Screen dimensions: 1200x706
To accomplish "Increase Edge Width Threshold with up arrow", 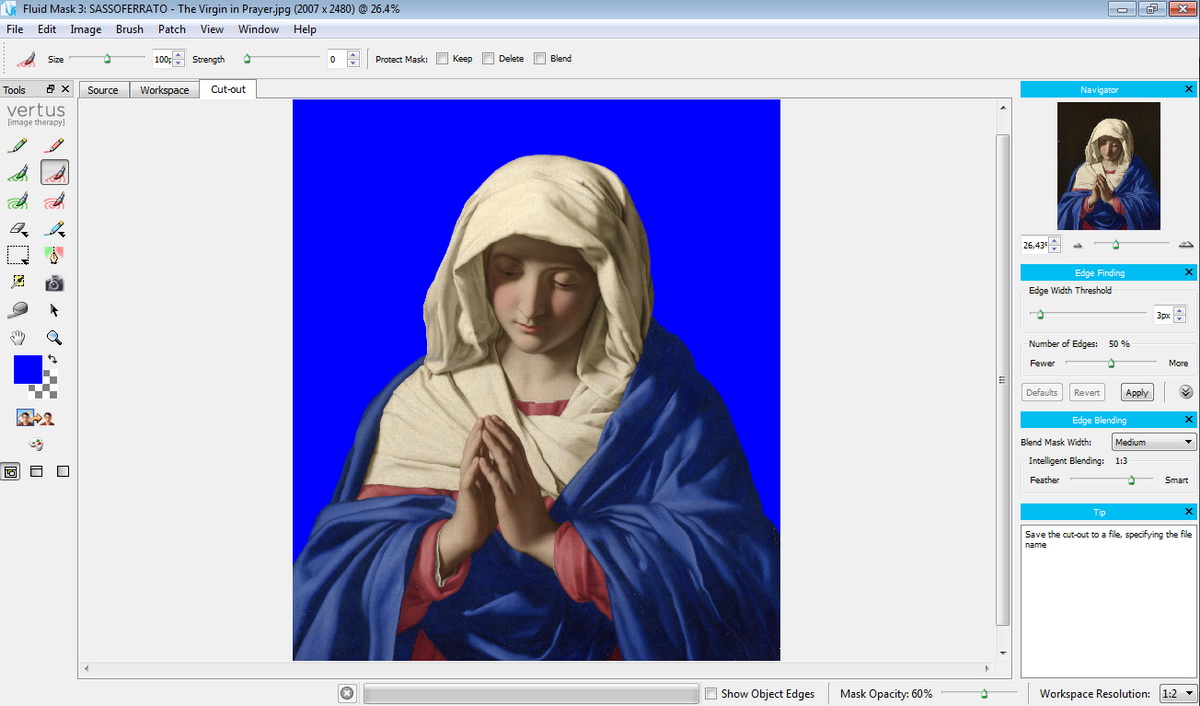I will (x=1180, y=311).
